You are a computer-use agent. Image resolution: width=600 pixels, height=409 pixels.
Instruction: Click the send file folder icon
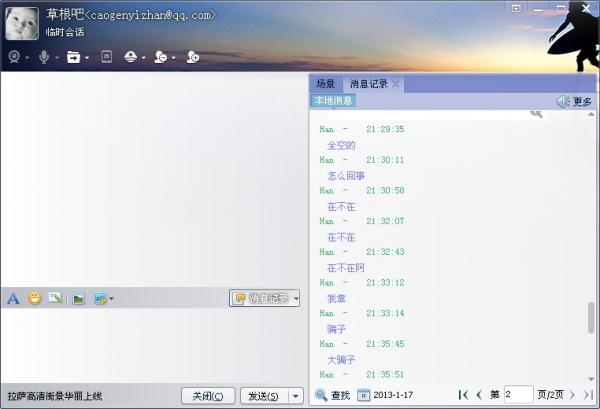73,57
